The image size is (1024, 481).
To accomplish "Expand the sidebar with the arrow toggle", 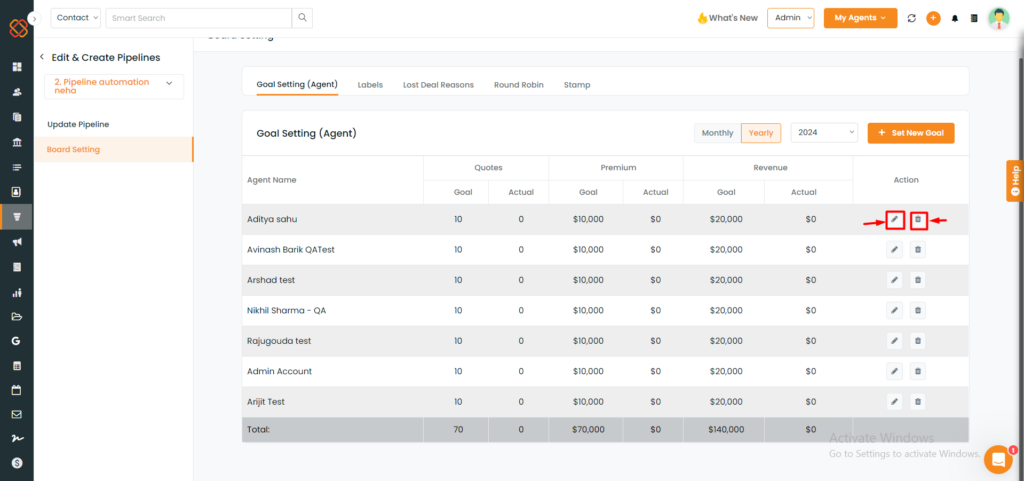I will tap(35, 19).
